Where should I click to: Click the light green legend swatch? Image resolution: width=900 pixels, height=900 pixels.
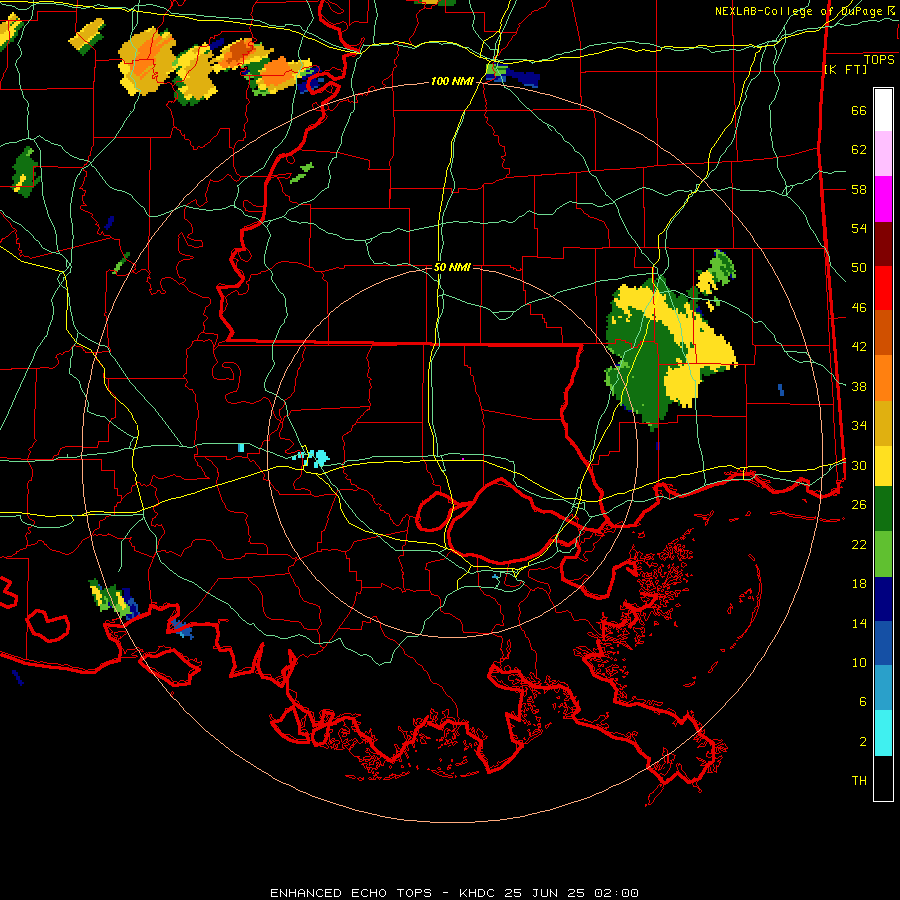(883, 554)
